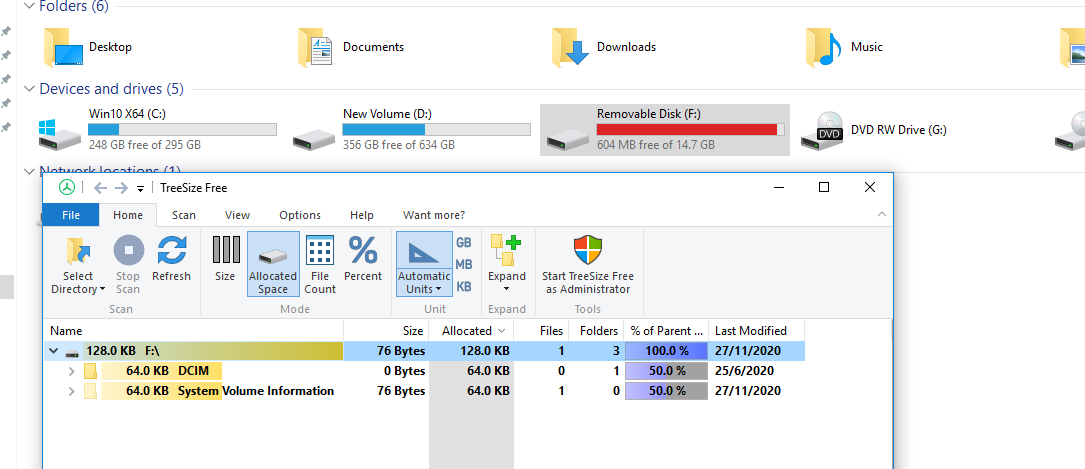
Task: Select the DCIM folder row
Action: [424, 371]
